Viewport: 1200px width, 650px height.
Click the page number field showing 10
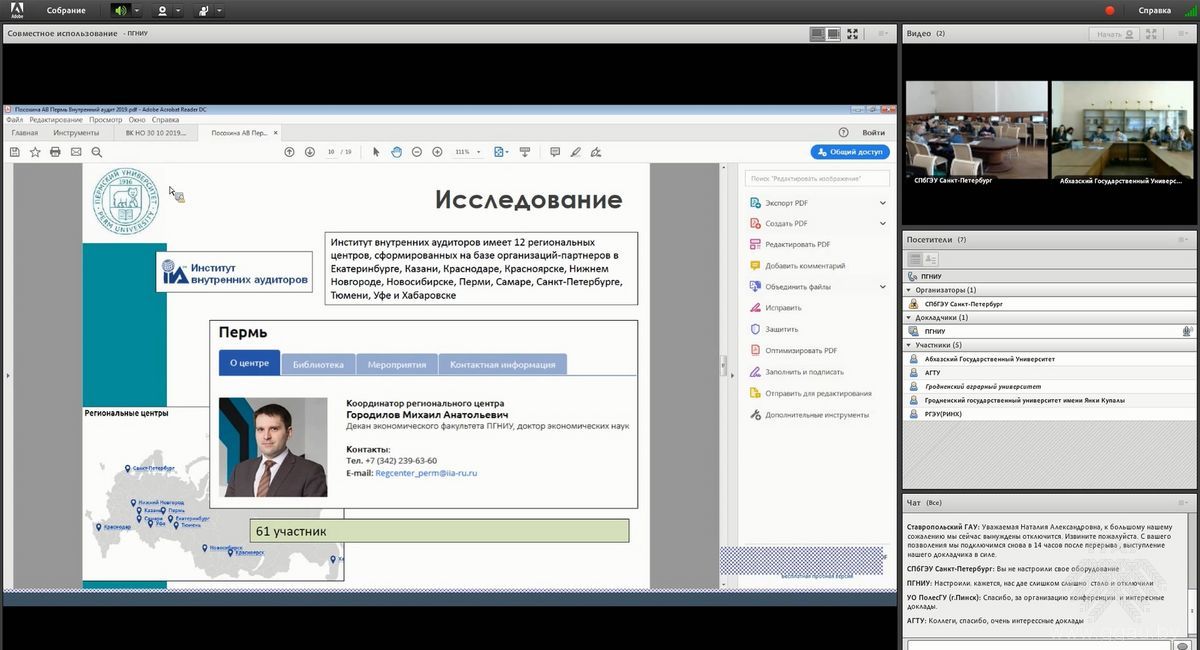coord(330,152)
